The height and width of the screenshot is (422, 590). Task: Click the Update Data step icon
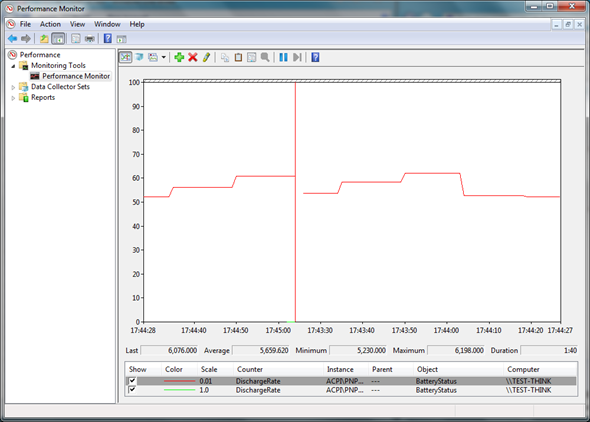tap(297, 57)
